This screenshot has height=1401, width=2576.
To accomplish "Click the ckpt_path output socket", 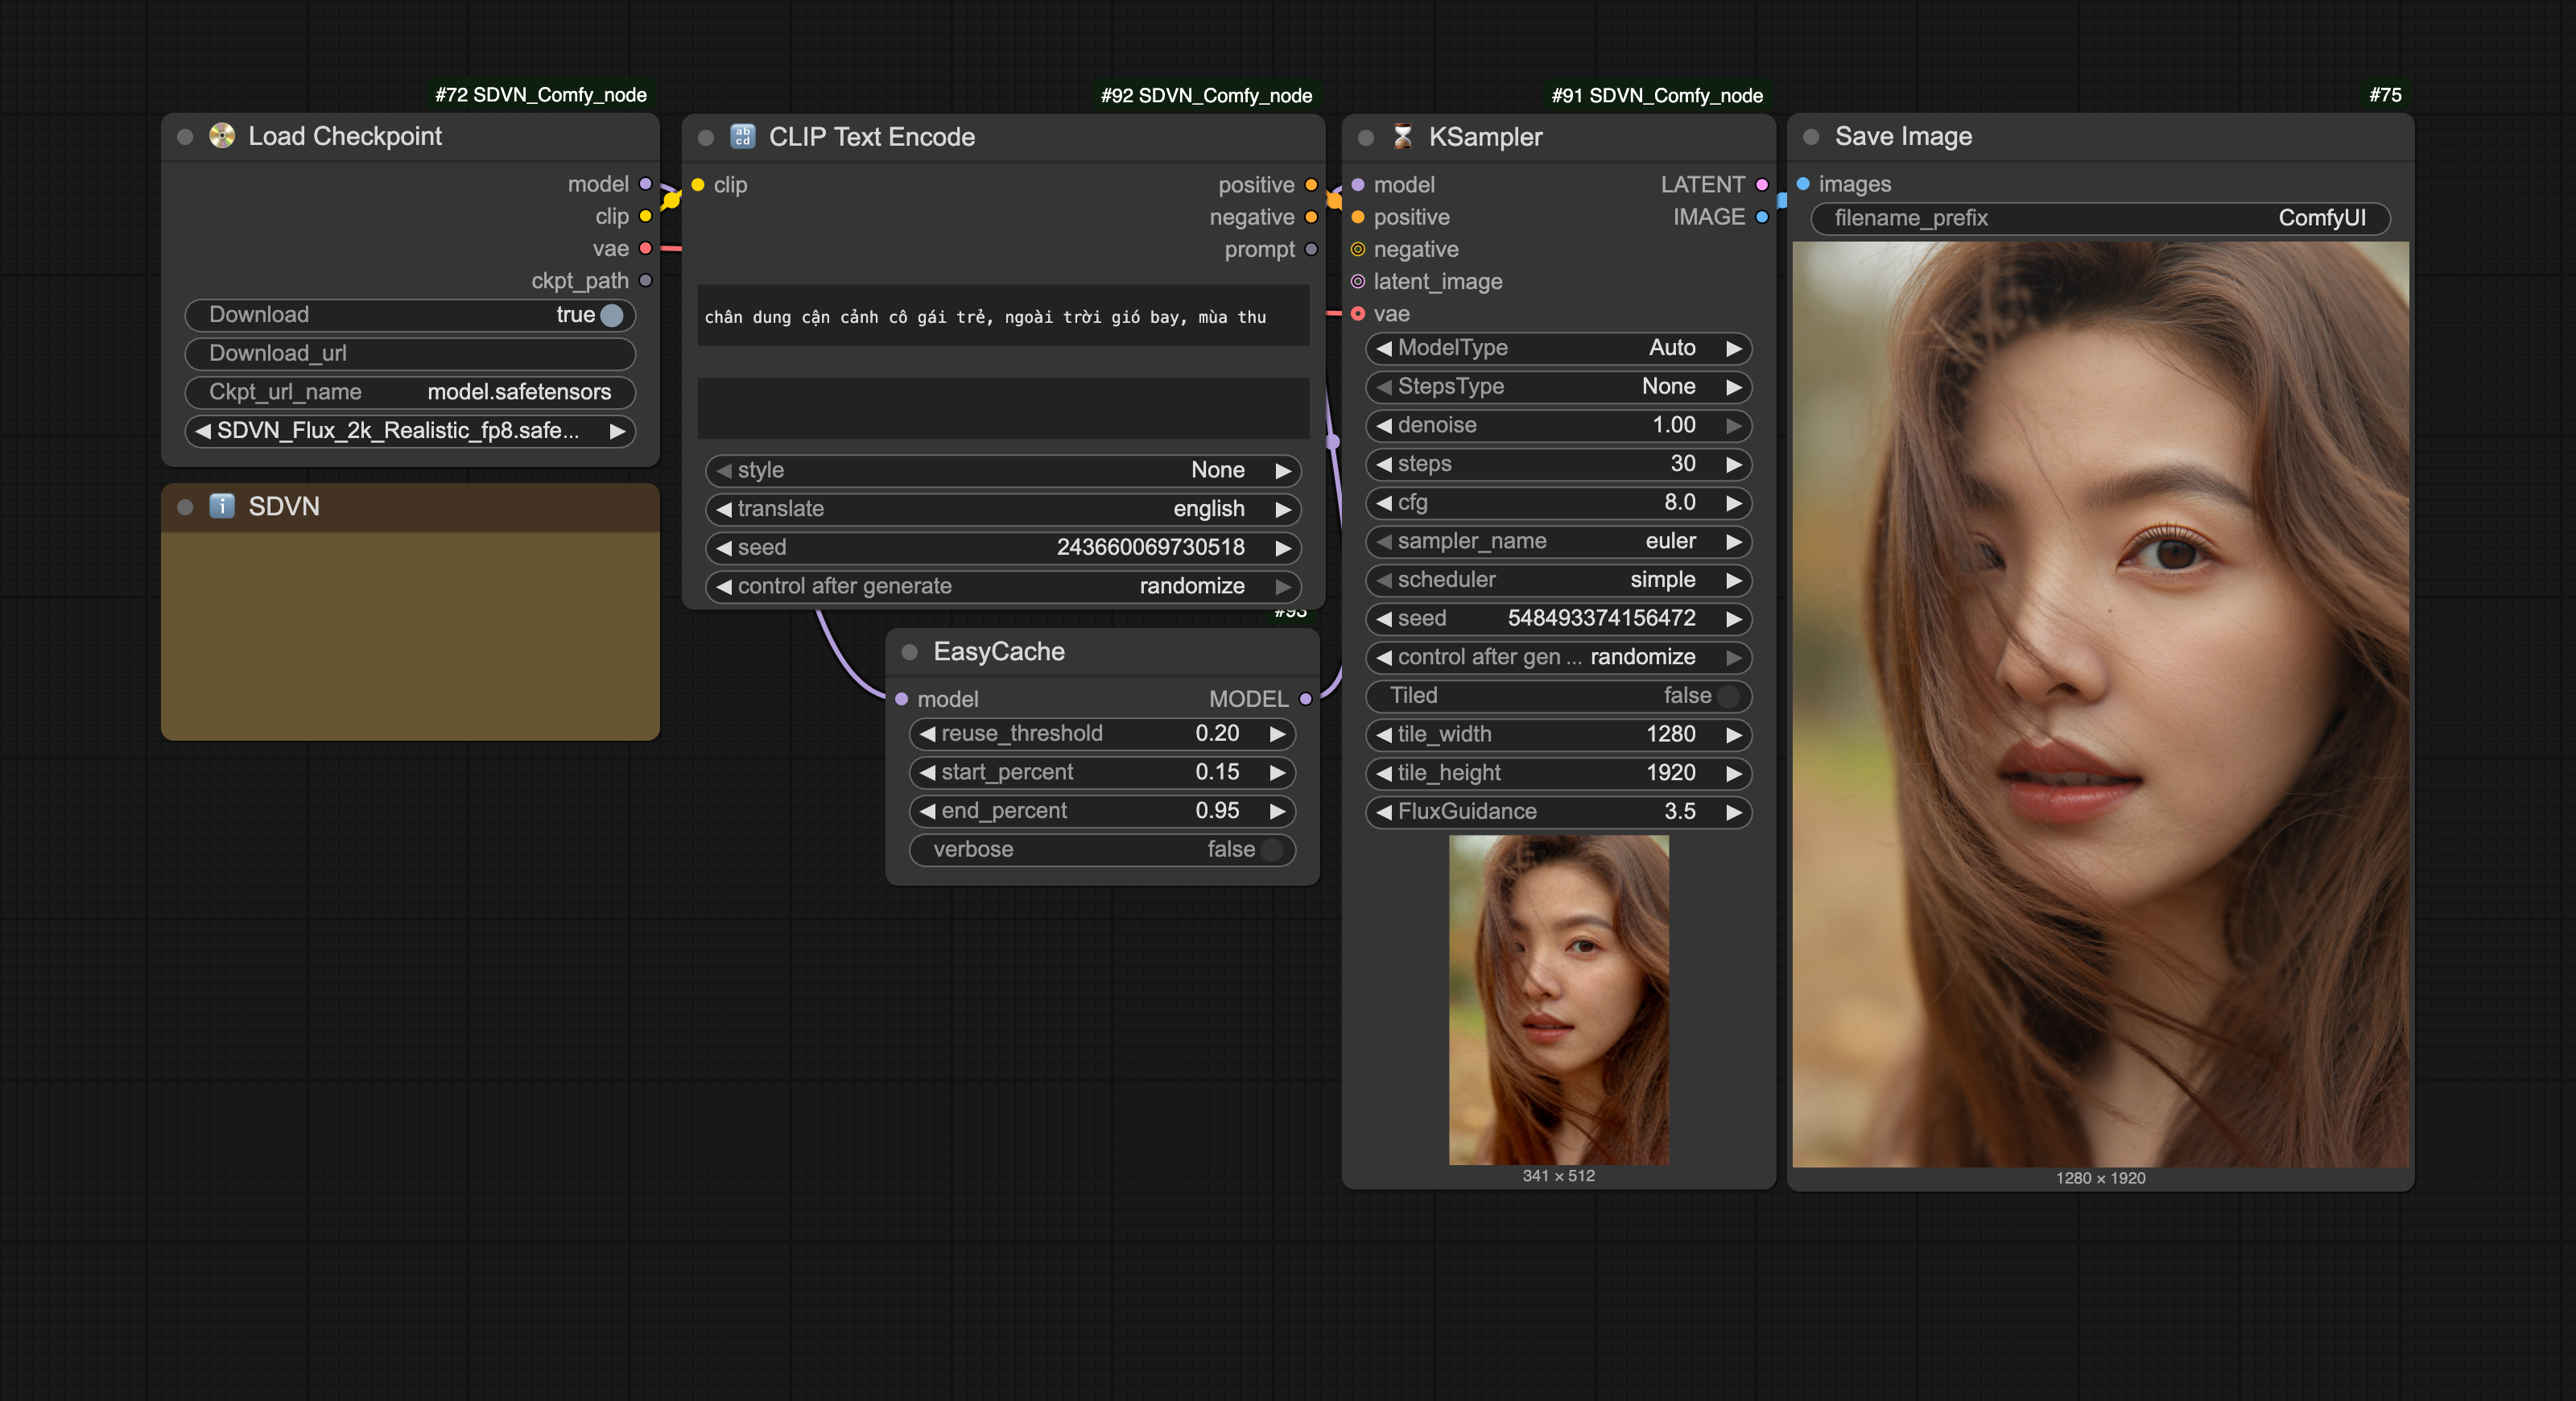I will (x=646, y=281).
